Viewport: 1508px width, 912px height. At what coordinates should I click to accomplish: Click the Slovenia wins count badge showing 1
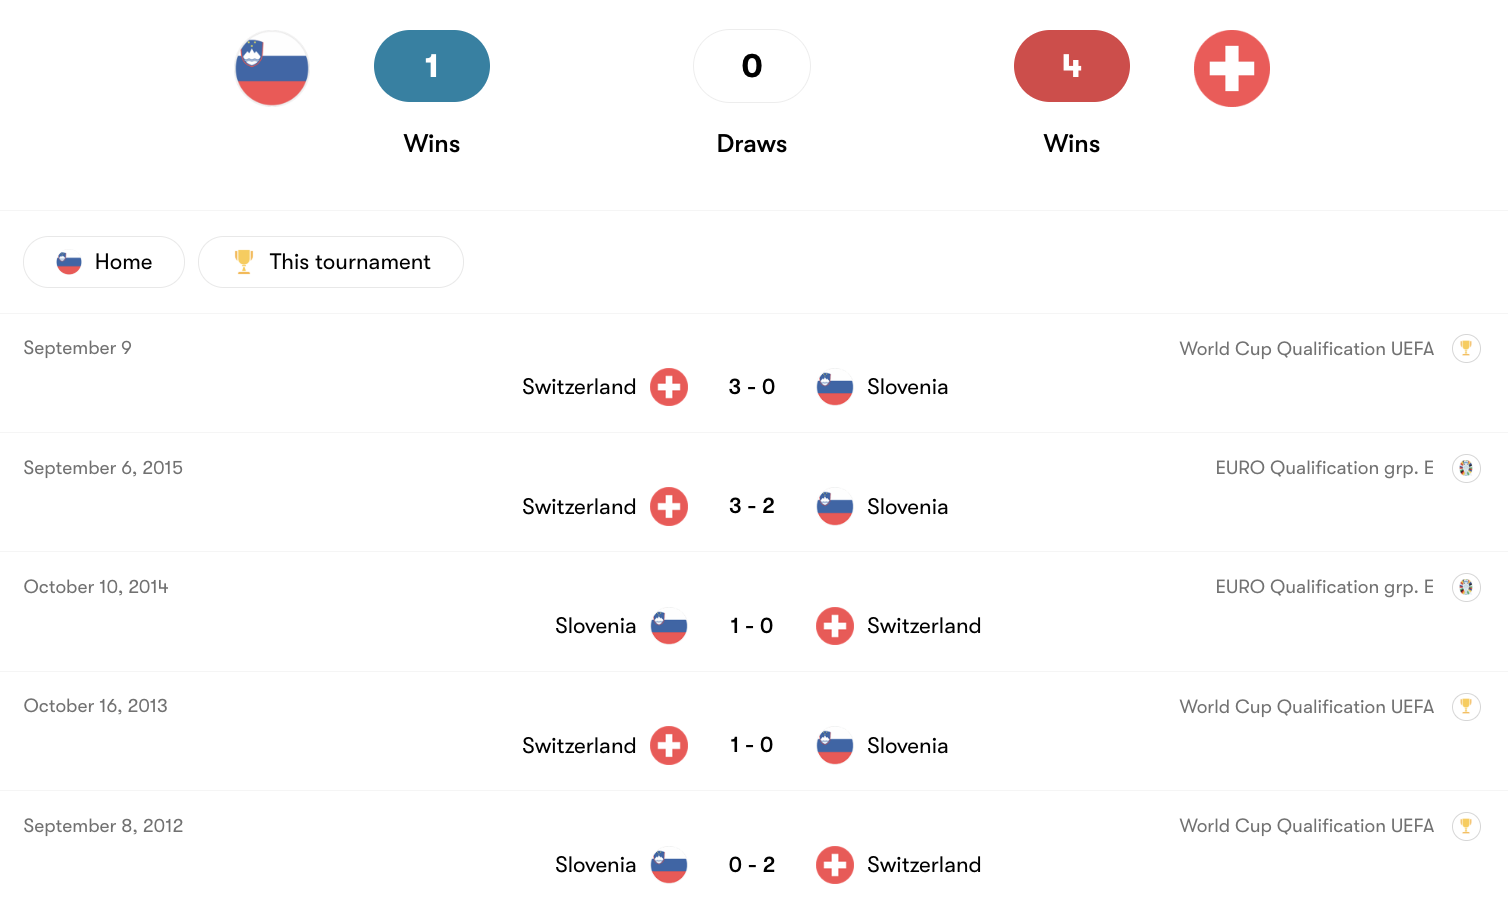click(432, 66)
